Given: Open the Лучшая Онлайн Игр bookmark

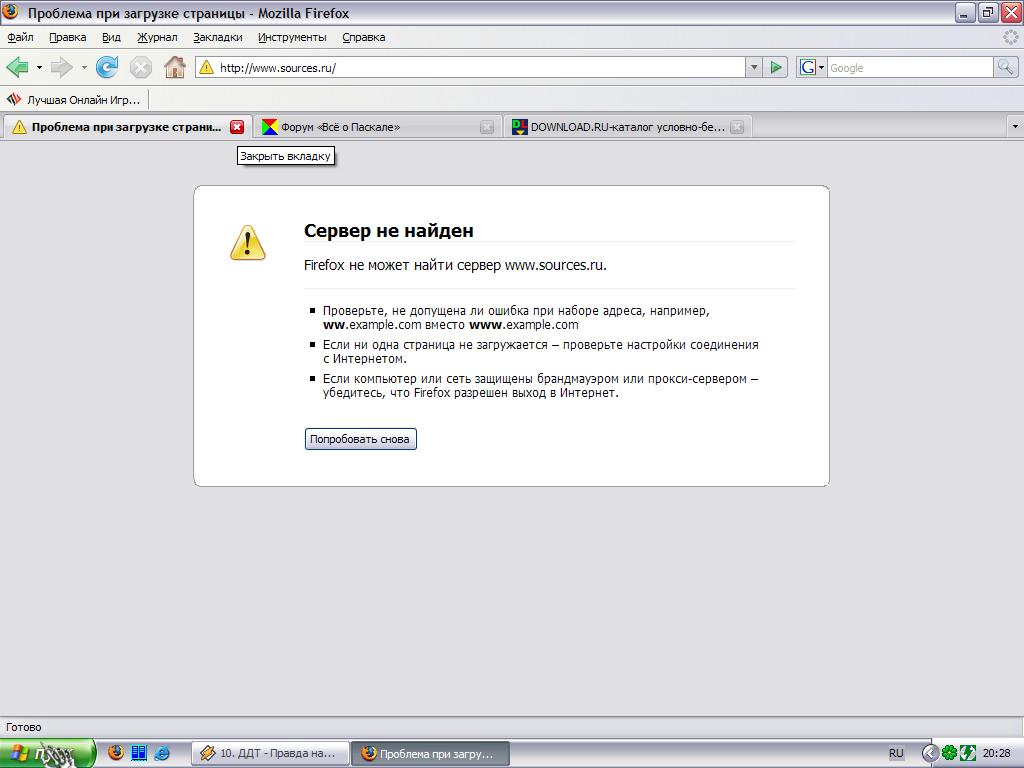Looking at the screenshot, I should (74, 99).
